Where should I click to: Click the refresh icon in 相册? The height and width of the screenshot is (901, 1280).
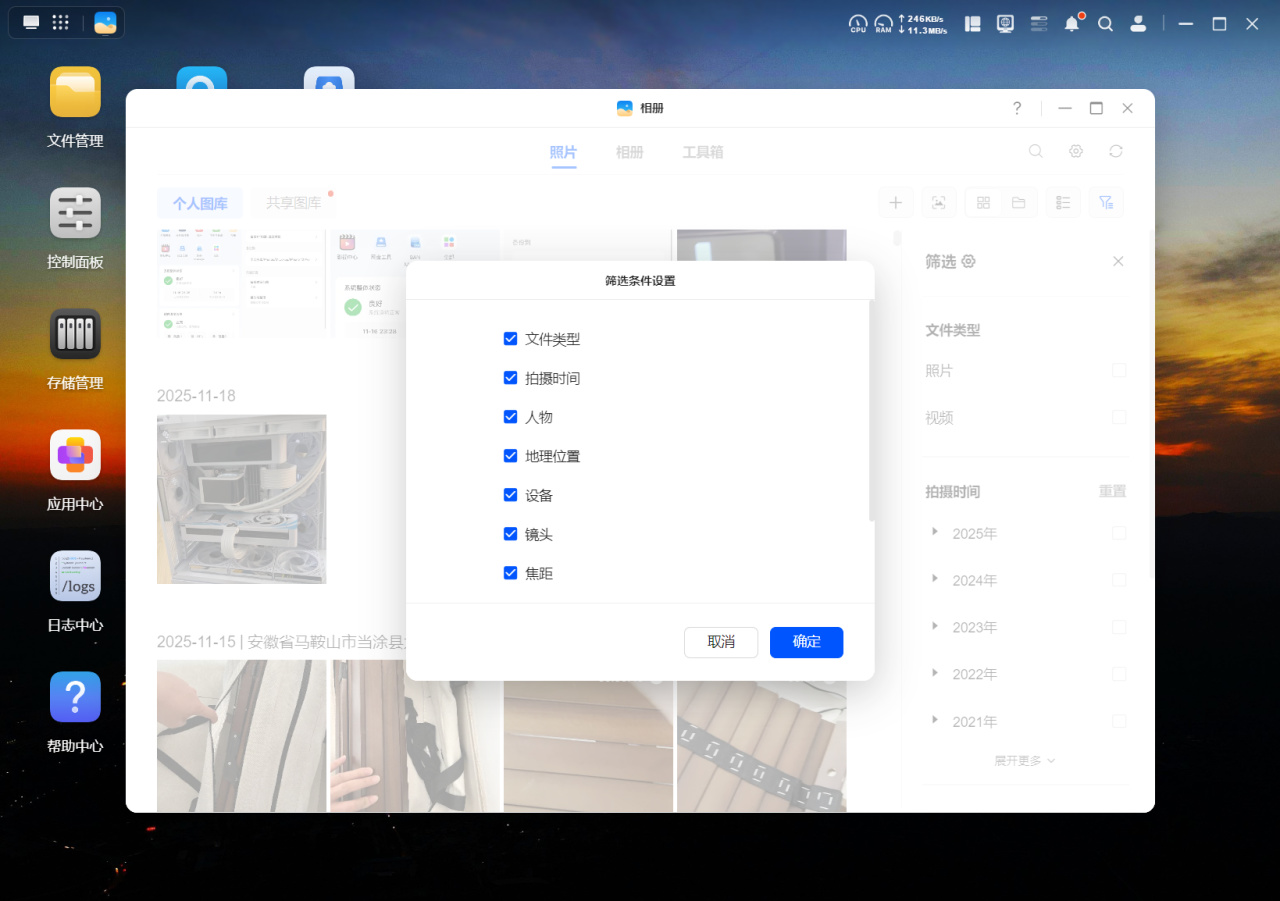click(1116, 151)
